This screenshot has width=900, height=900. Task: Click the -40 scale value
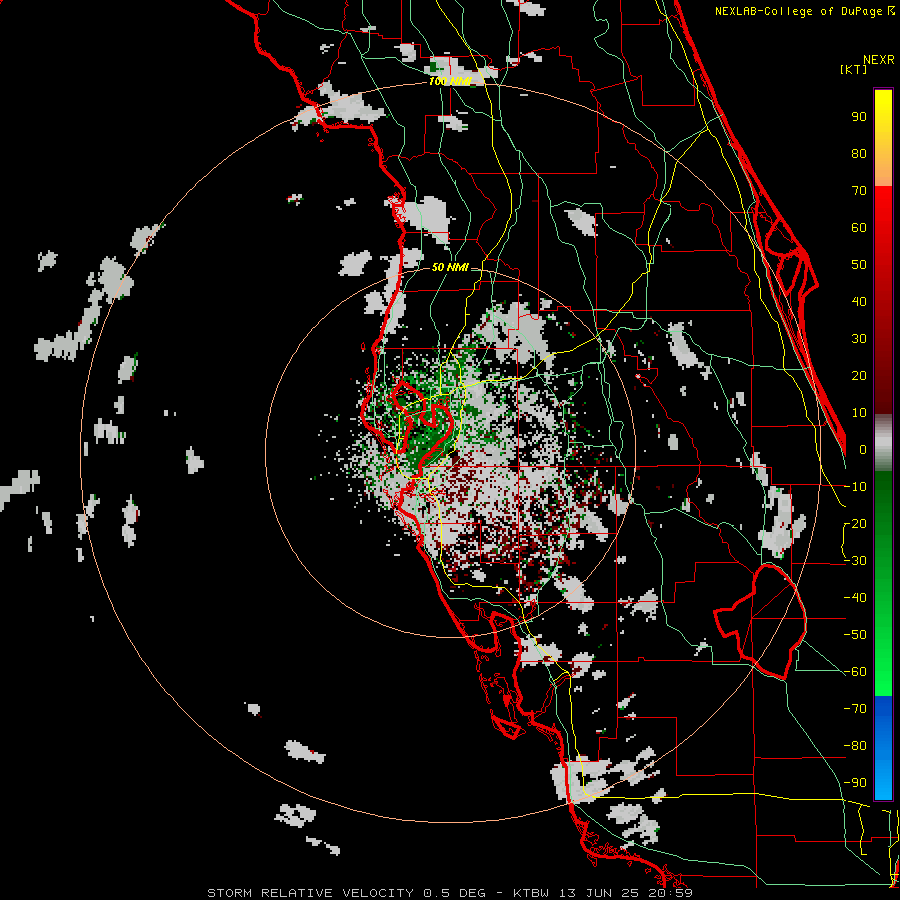click(855, 598)
